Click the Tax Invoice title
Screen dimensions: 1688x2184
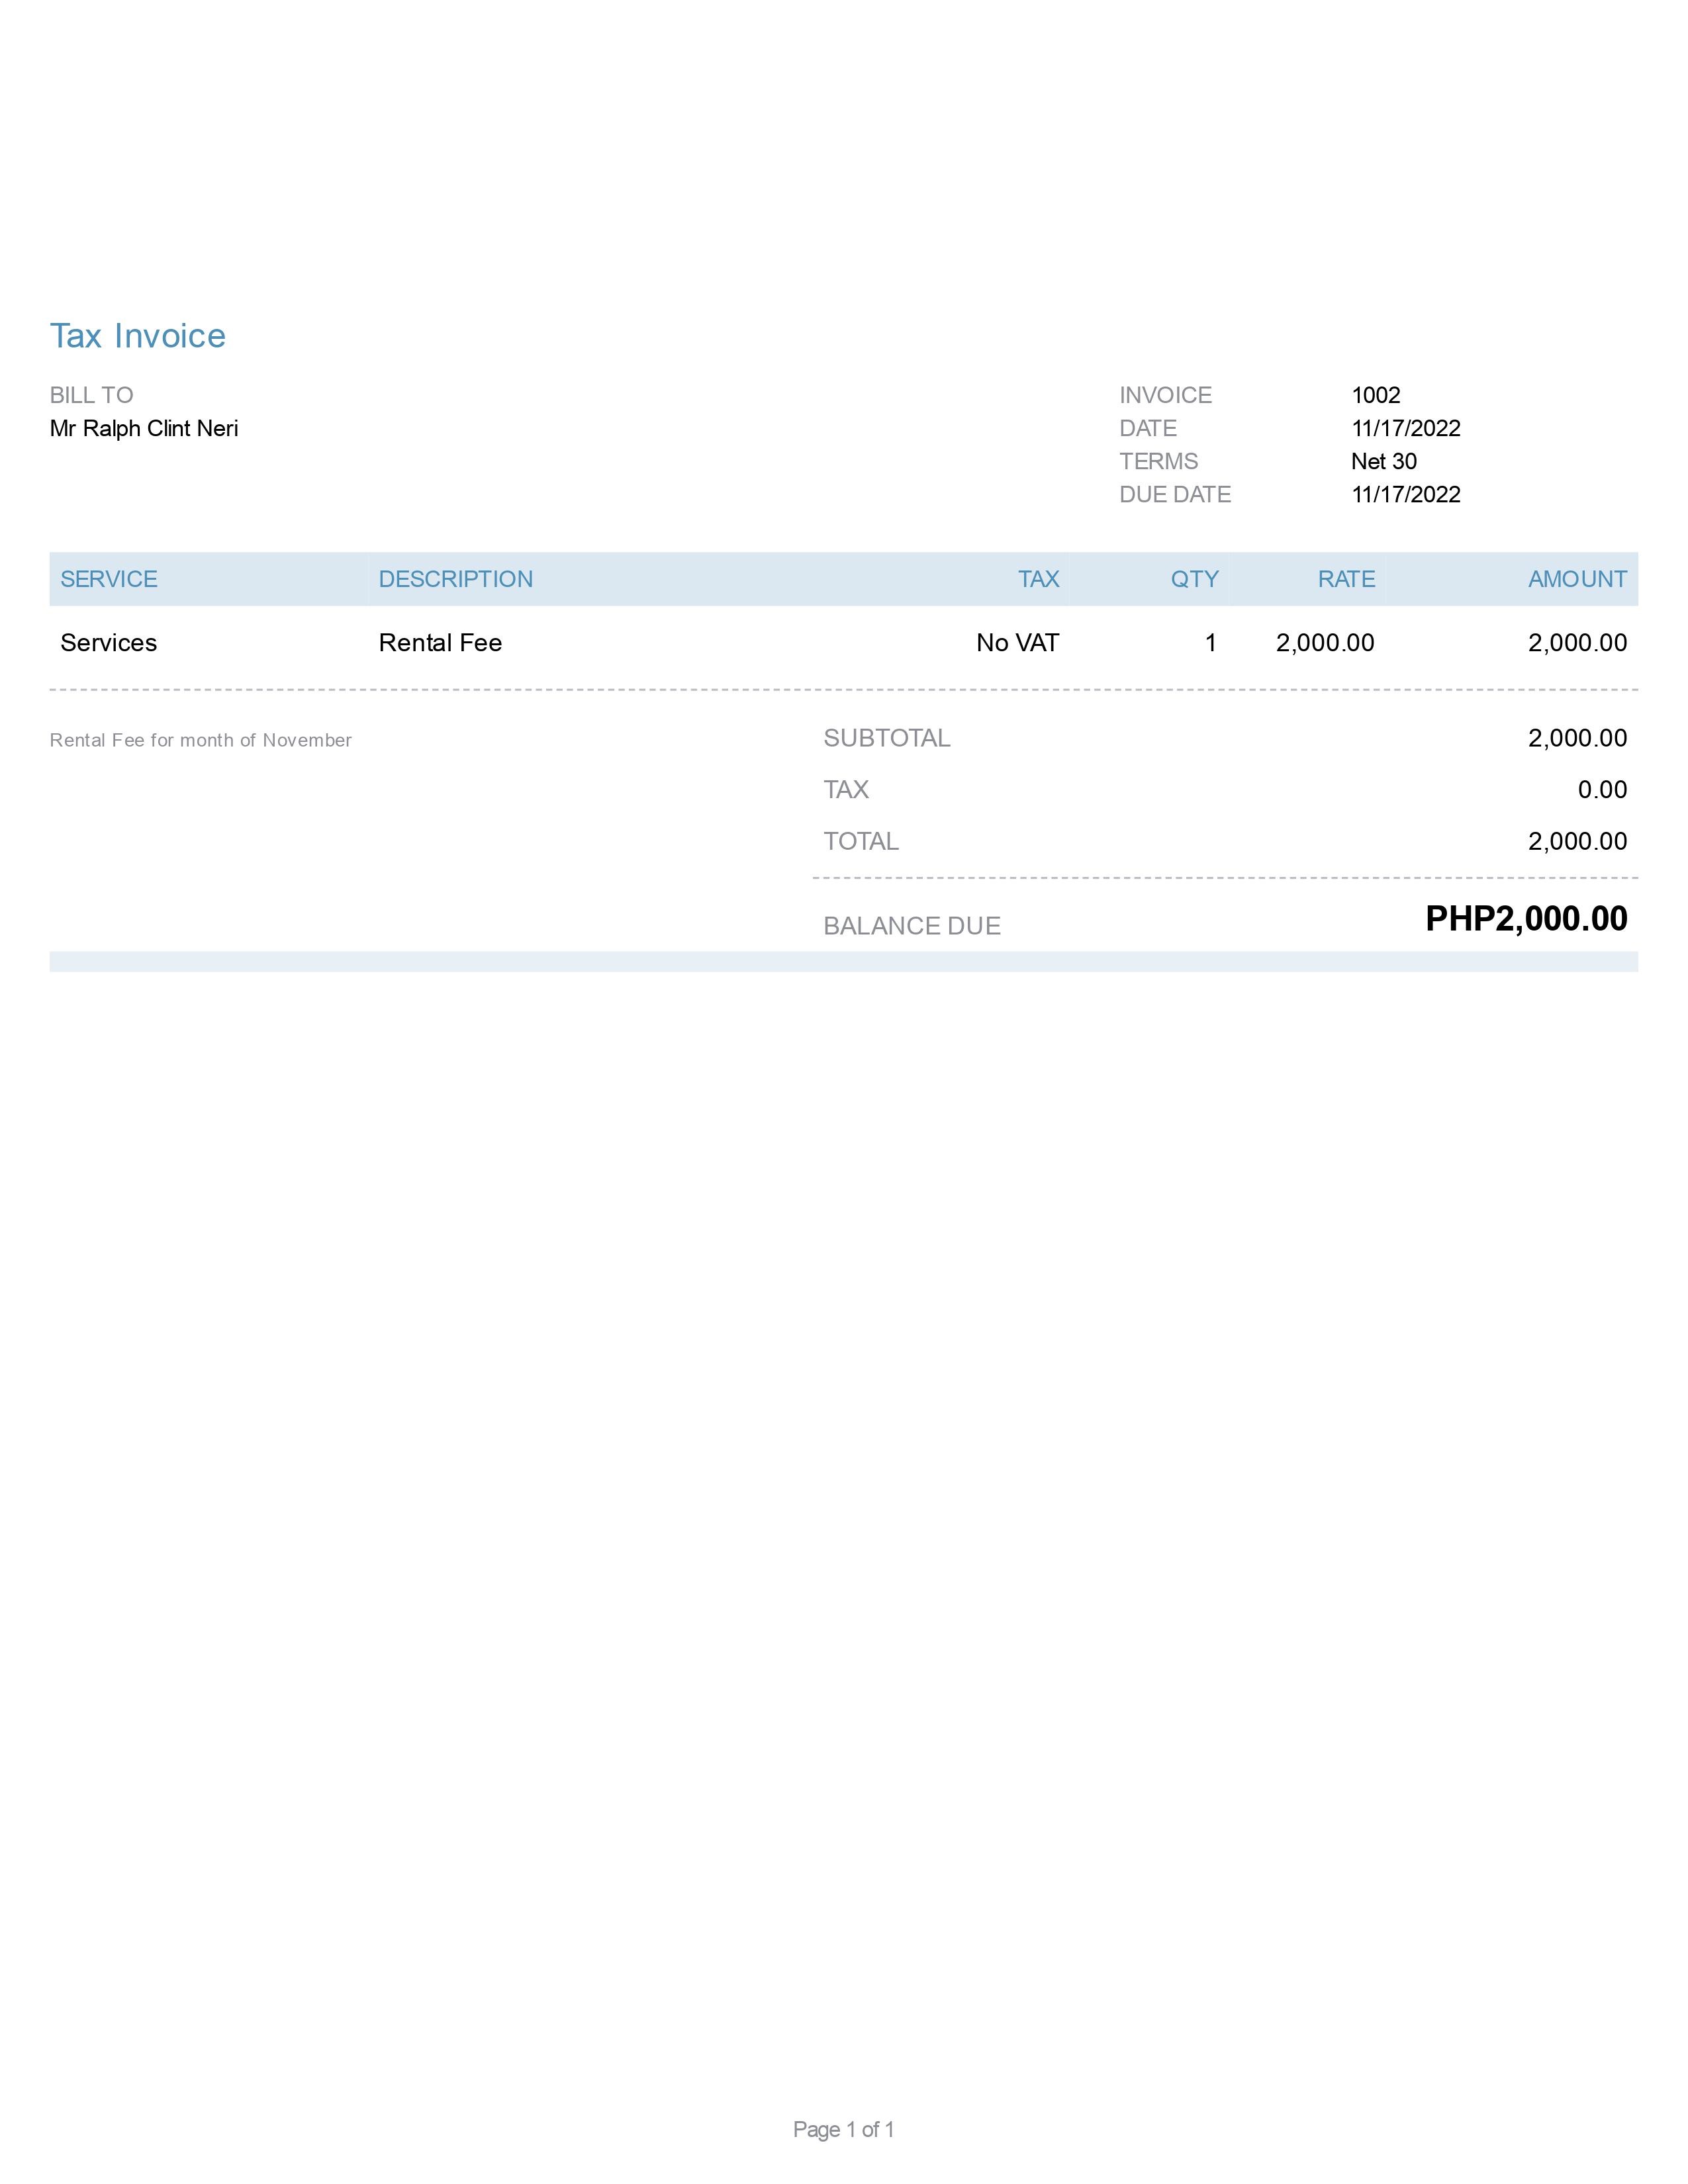[x=138, y=336]
